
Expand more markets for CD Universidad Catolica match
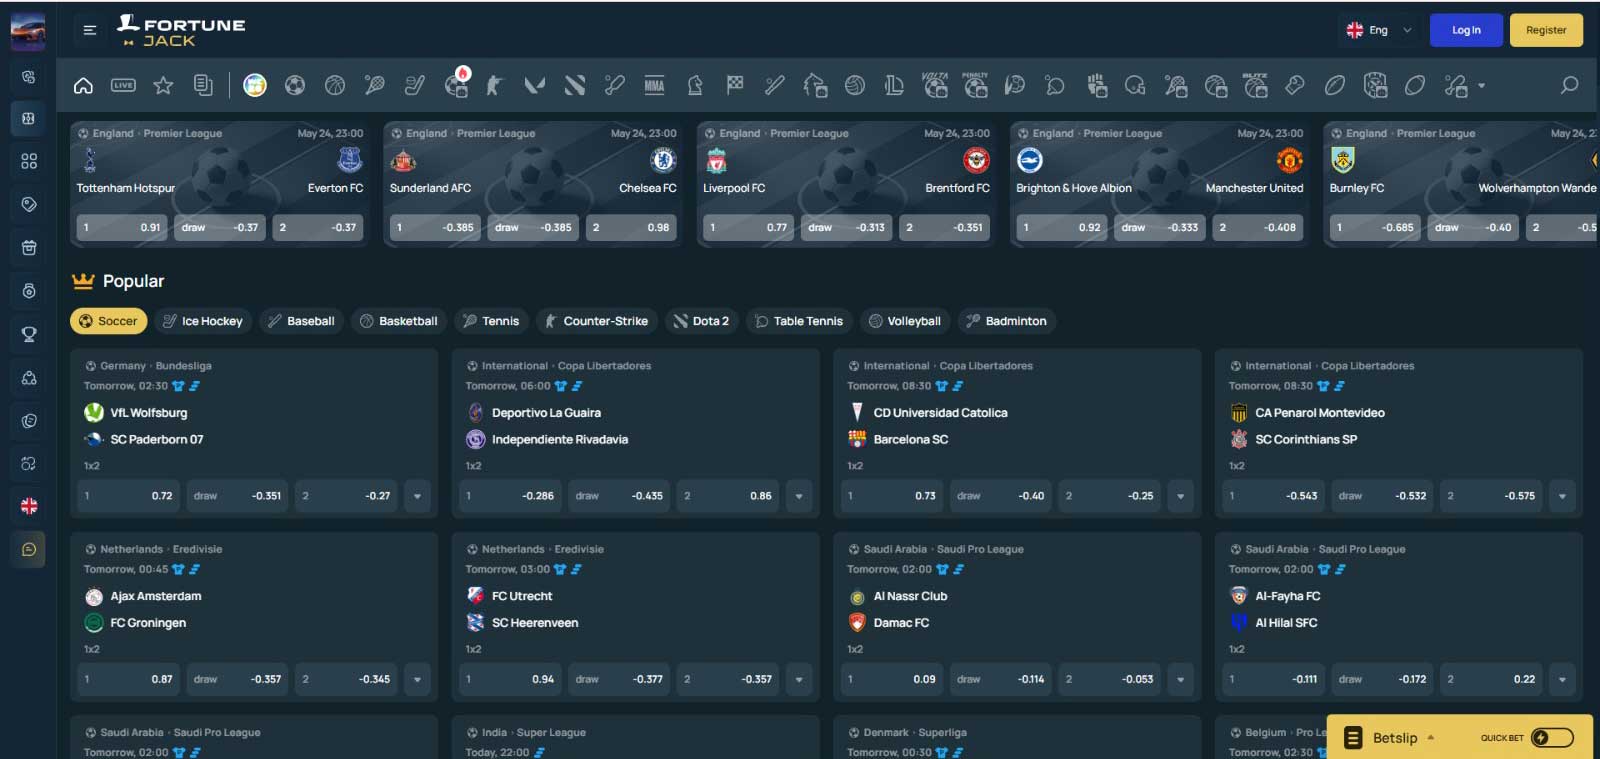click(x=1181, y=496)
